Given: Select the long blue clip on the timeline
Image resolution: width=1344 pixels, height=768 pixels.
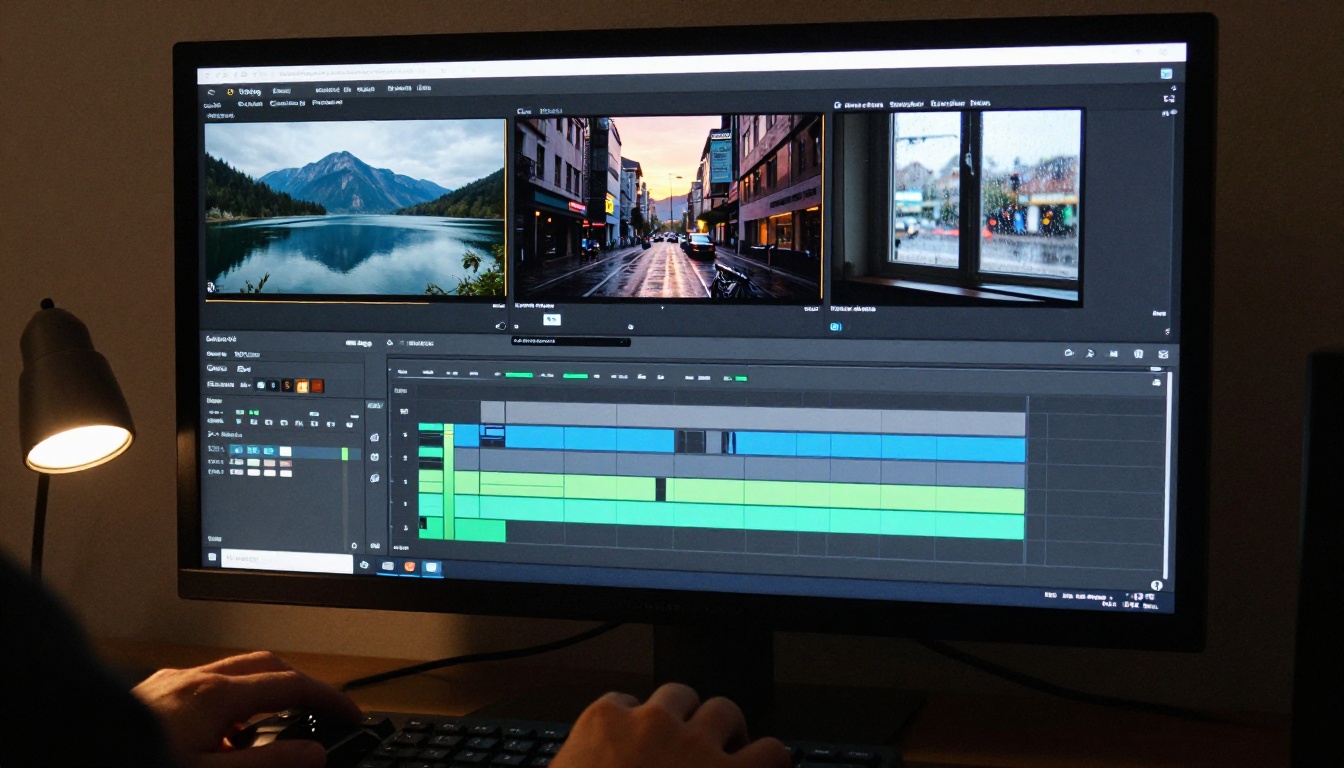Looking at the screenshot, I should (x=880, y=447).
